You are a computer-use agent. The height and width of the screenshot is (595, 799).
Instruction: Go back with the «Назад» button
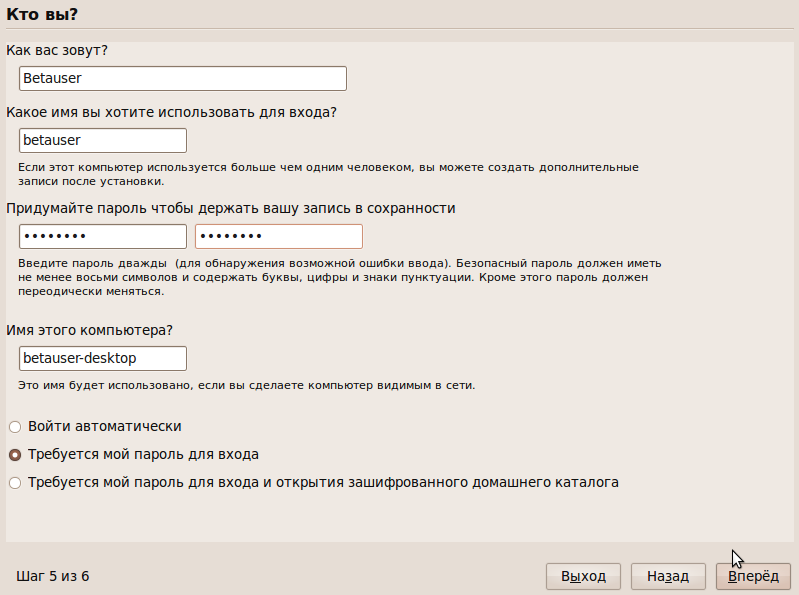(x=668, y=576)
